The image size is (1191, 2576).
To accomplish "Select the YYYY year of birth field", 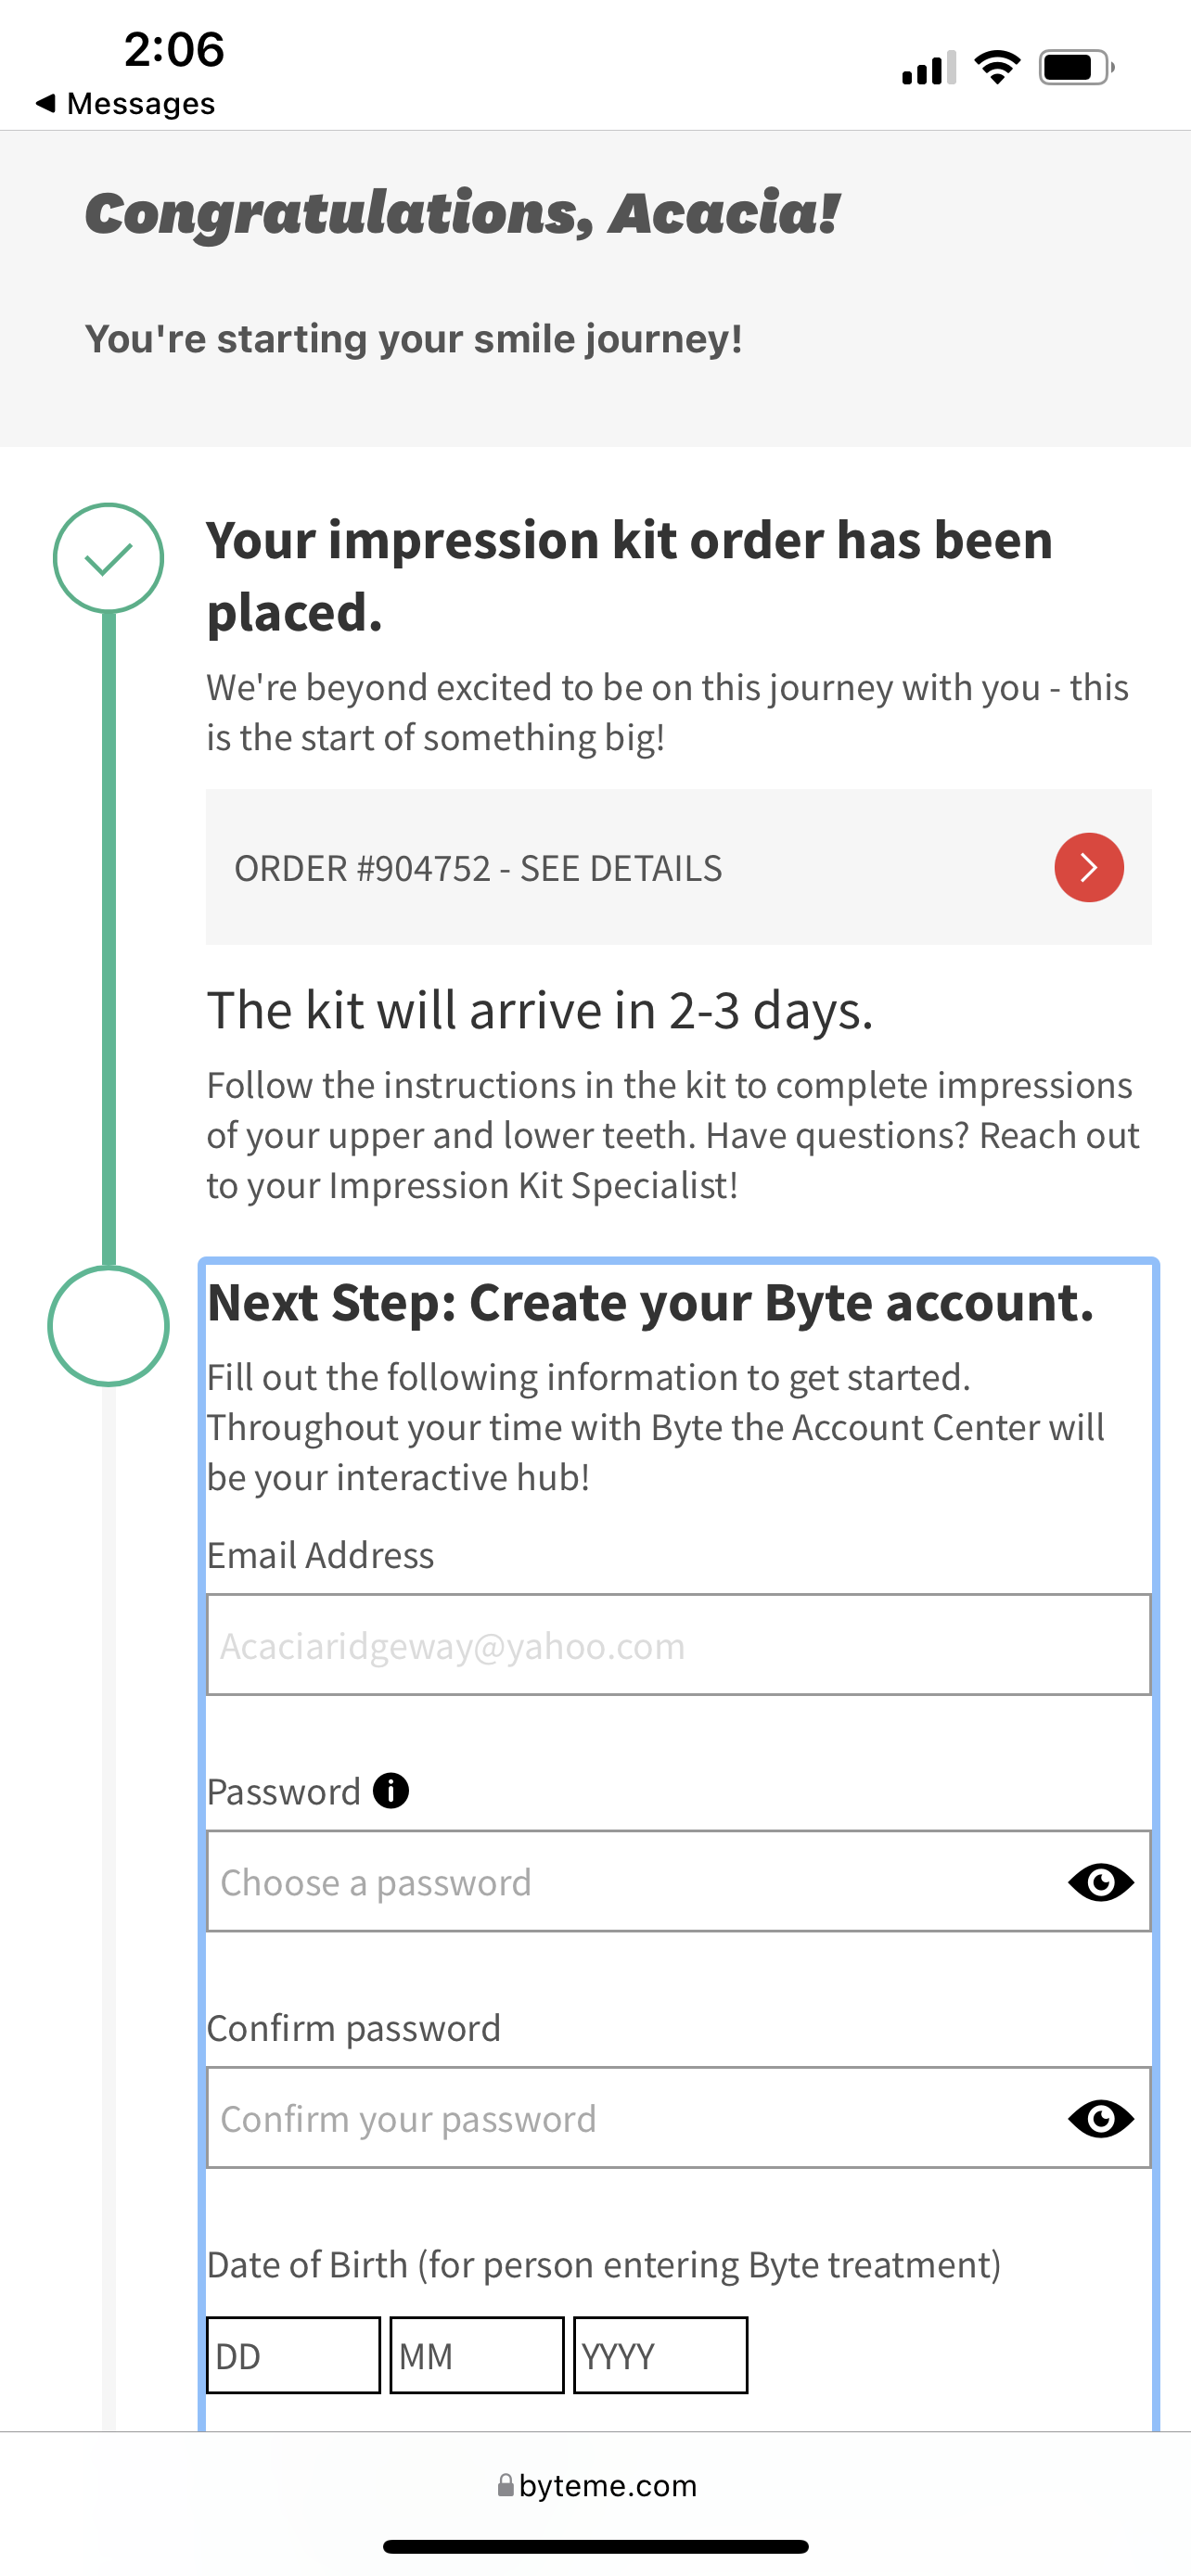I will point(660,2355).
